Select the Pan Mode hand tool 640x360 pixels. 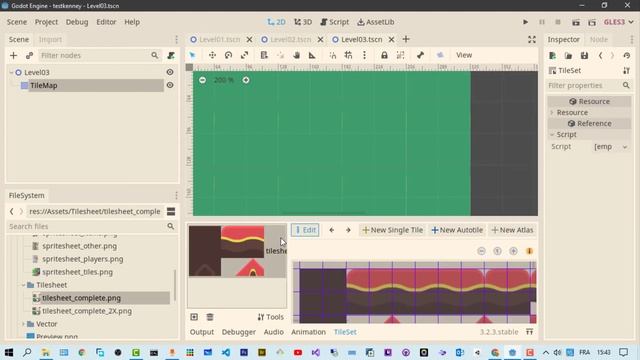pos(296,55)
